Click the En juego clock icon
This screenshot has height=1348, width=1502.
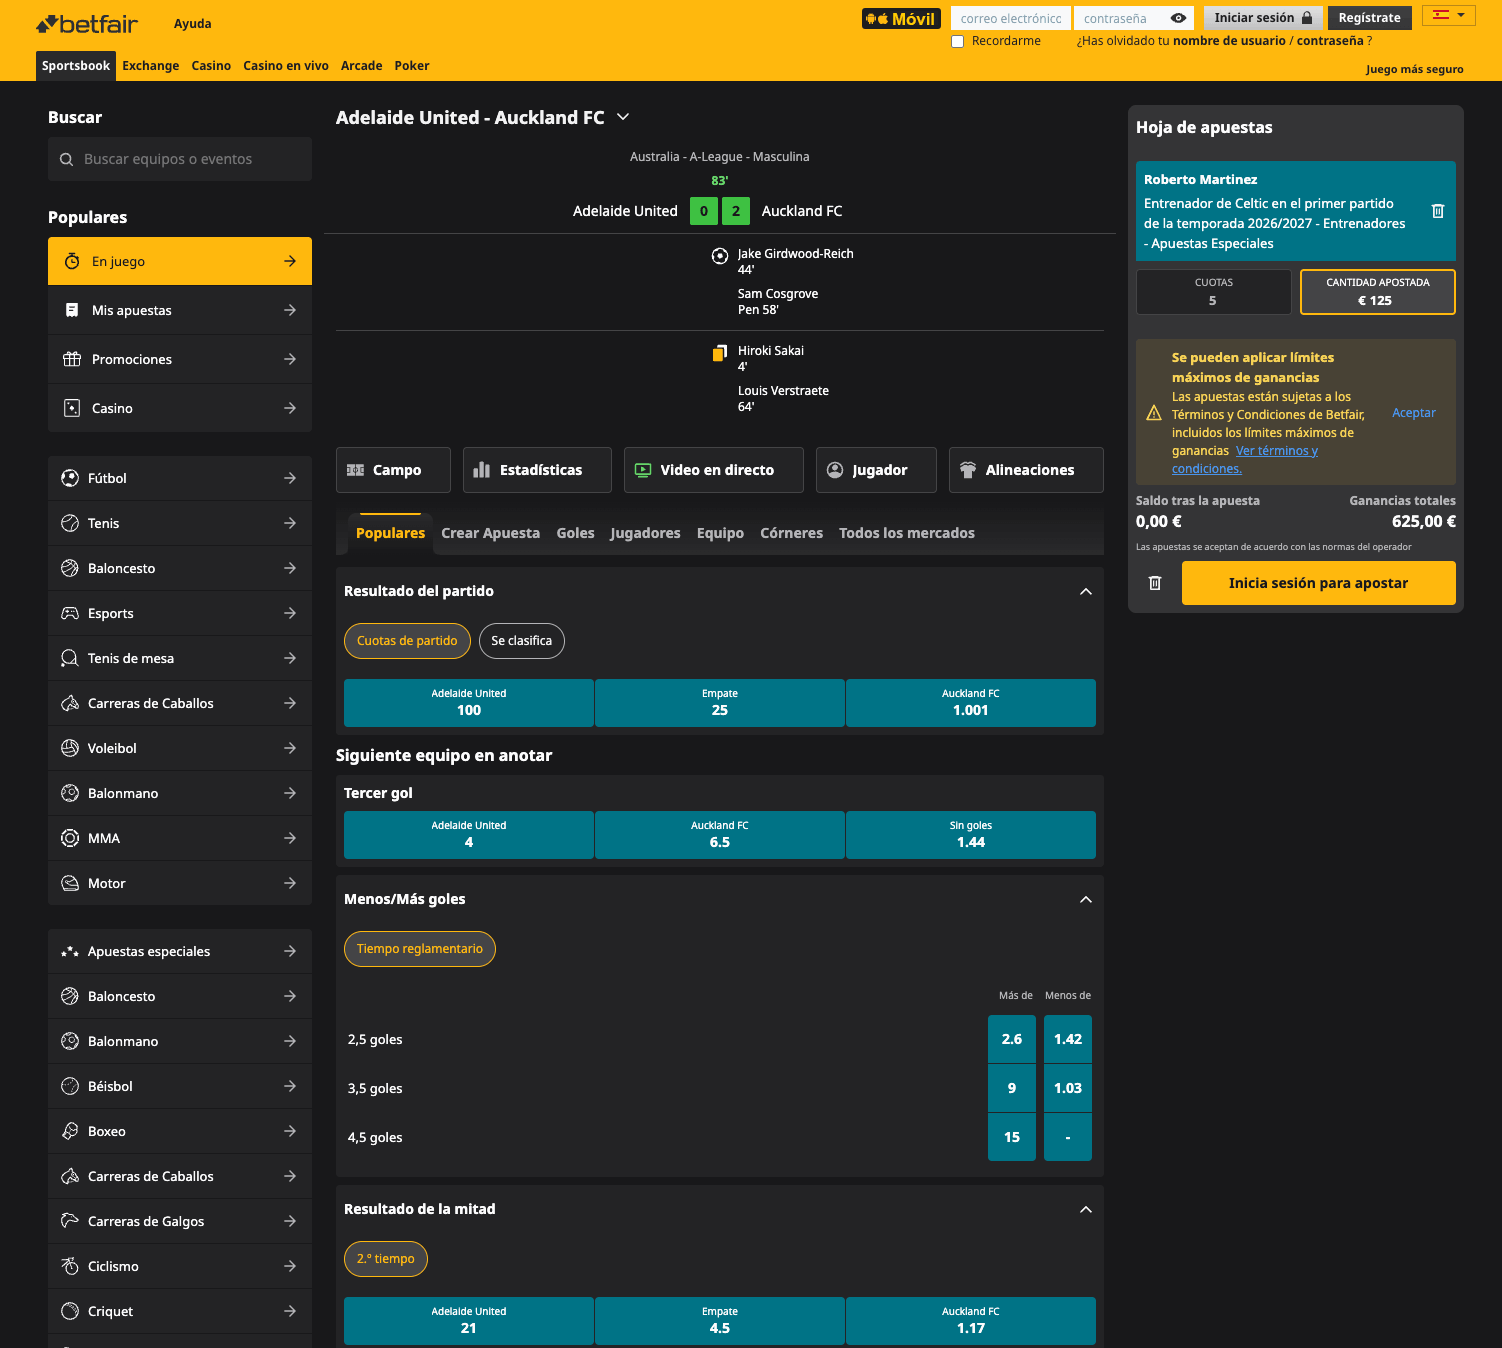coord(72,261)
